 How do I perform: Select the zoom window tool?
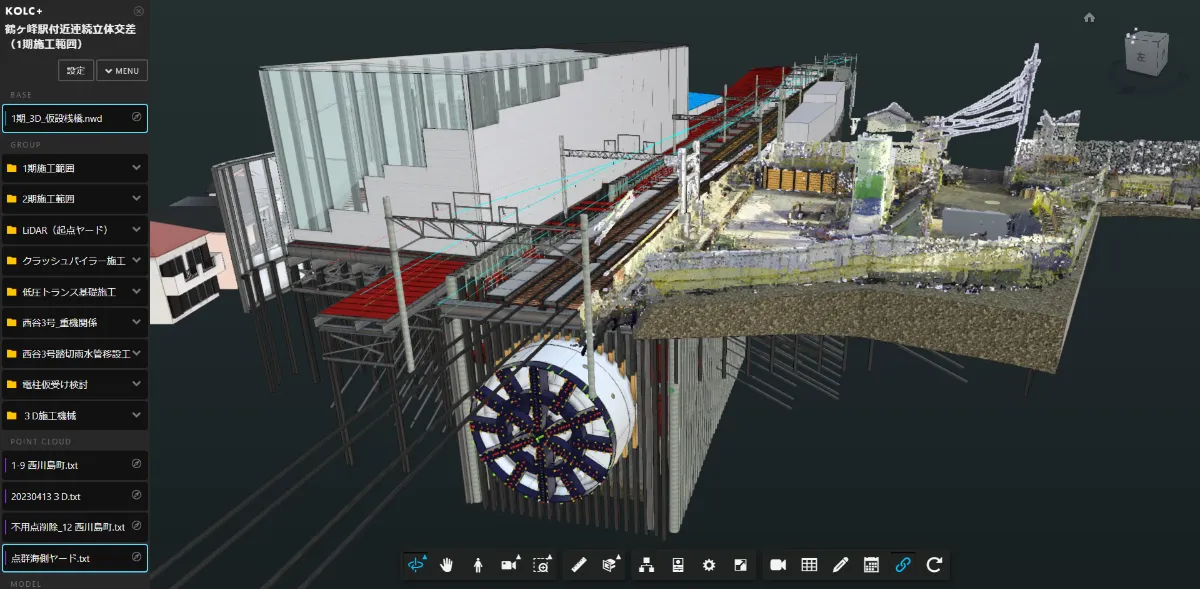541,565
